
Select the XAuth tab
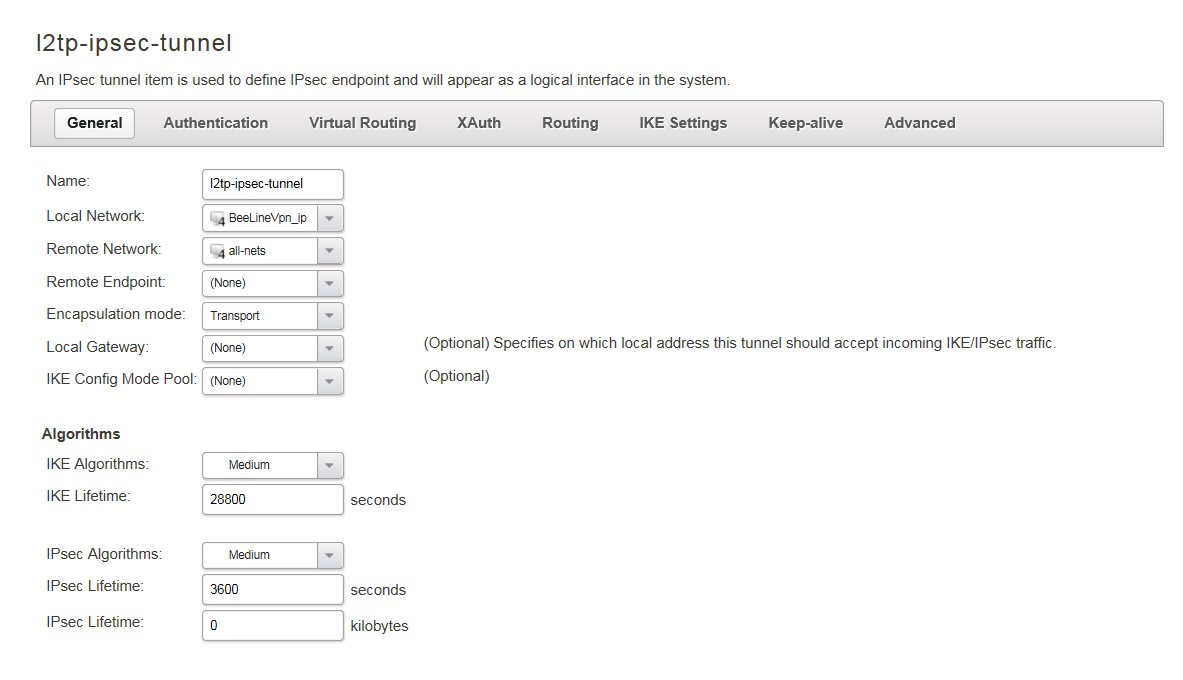tap(479, 123)
